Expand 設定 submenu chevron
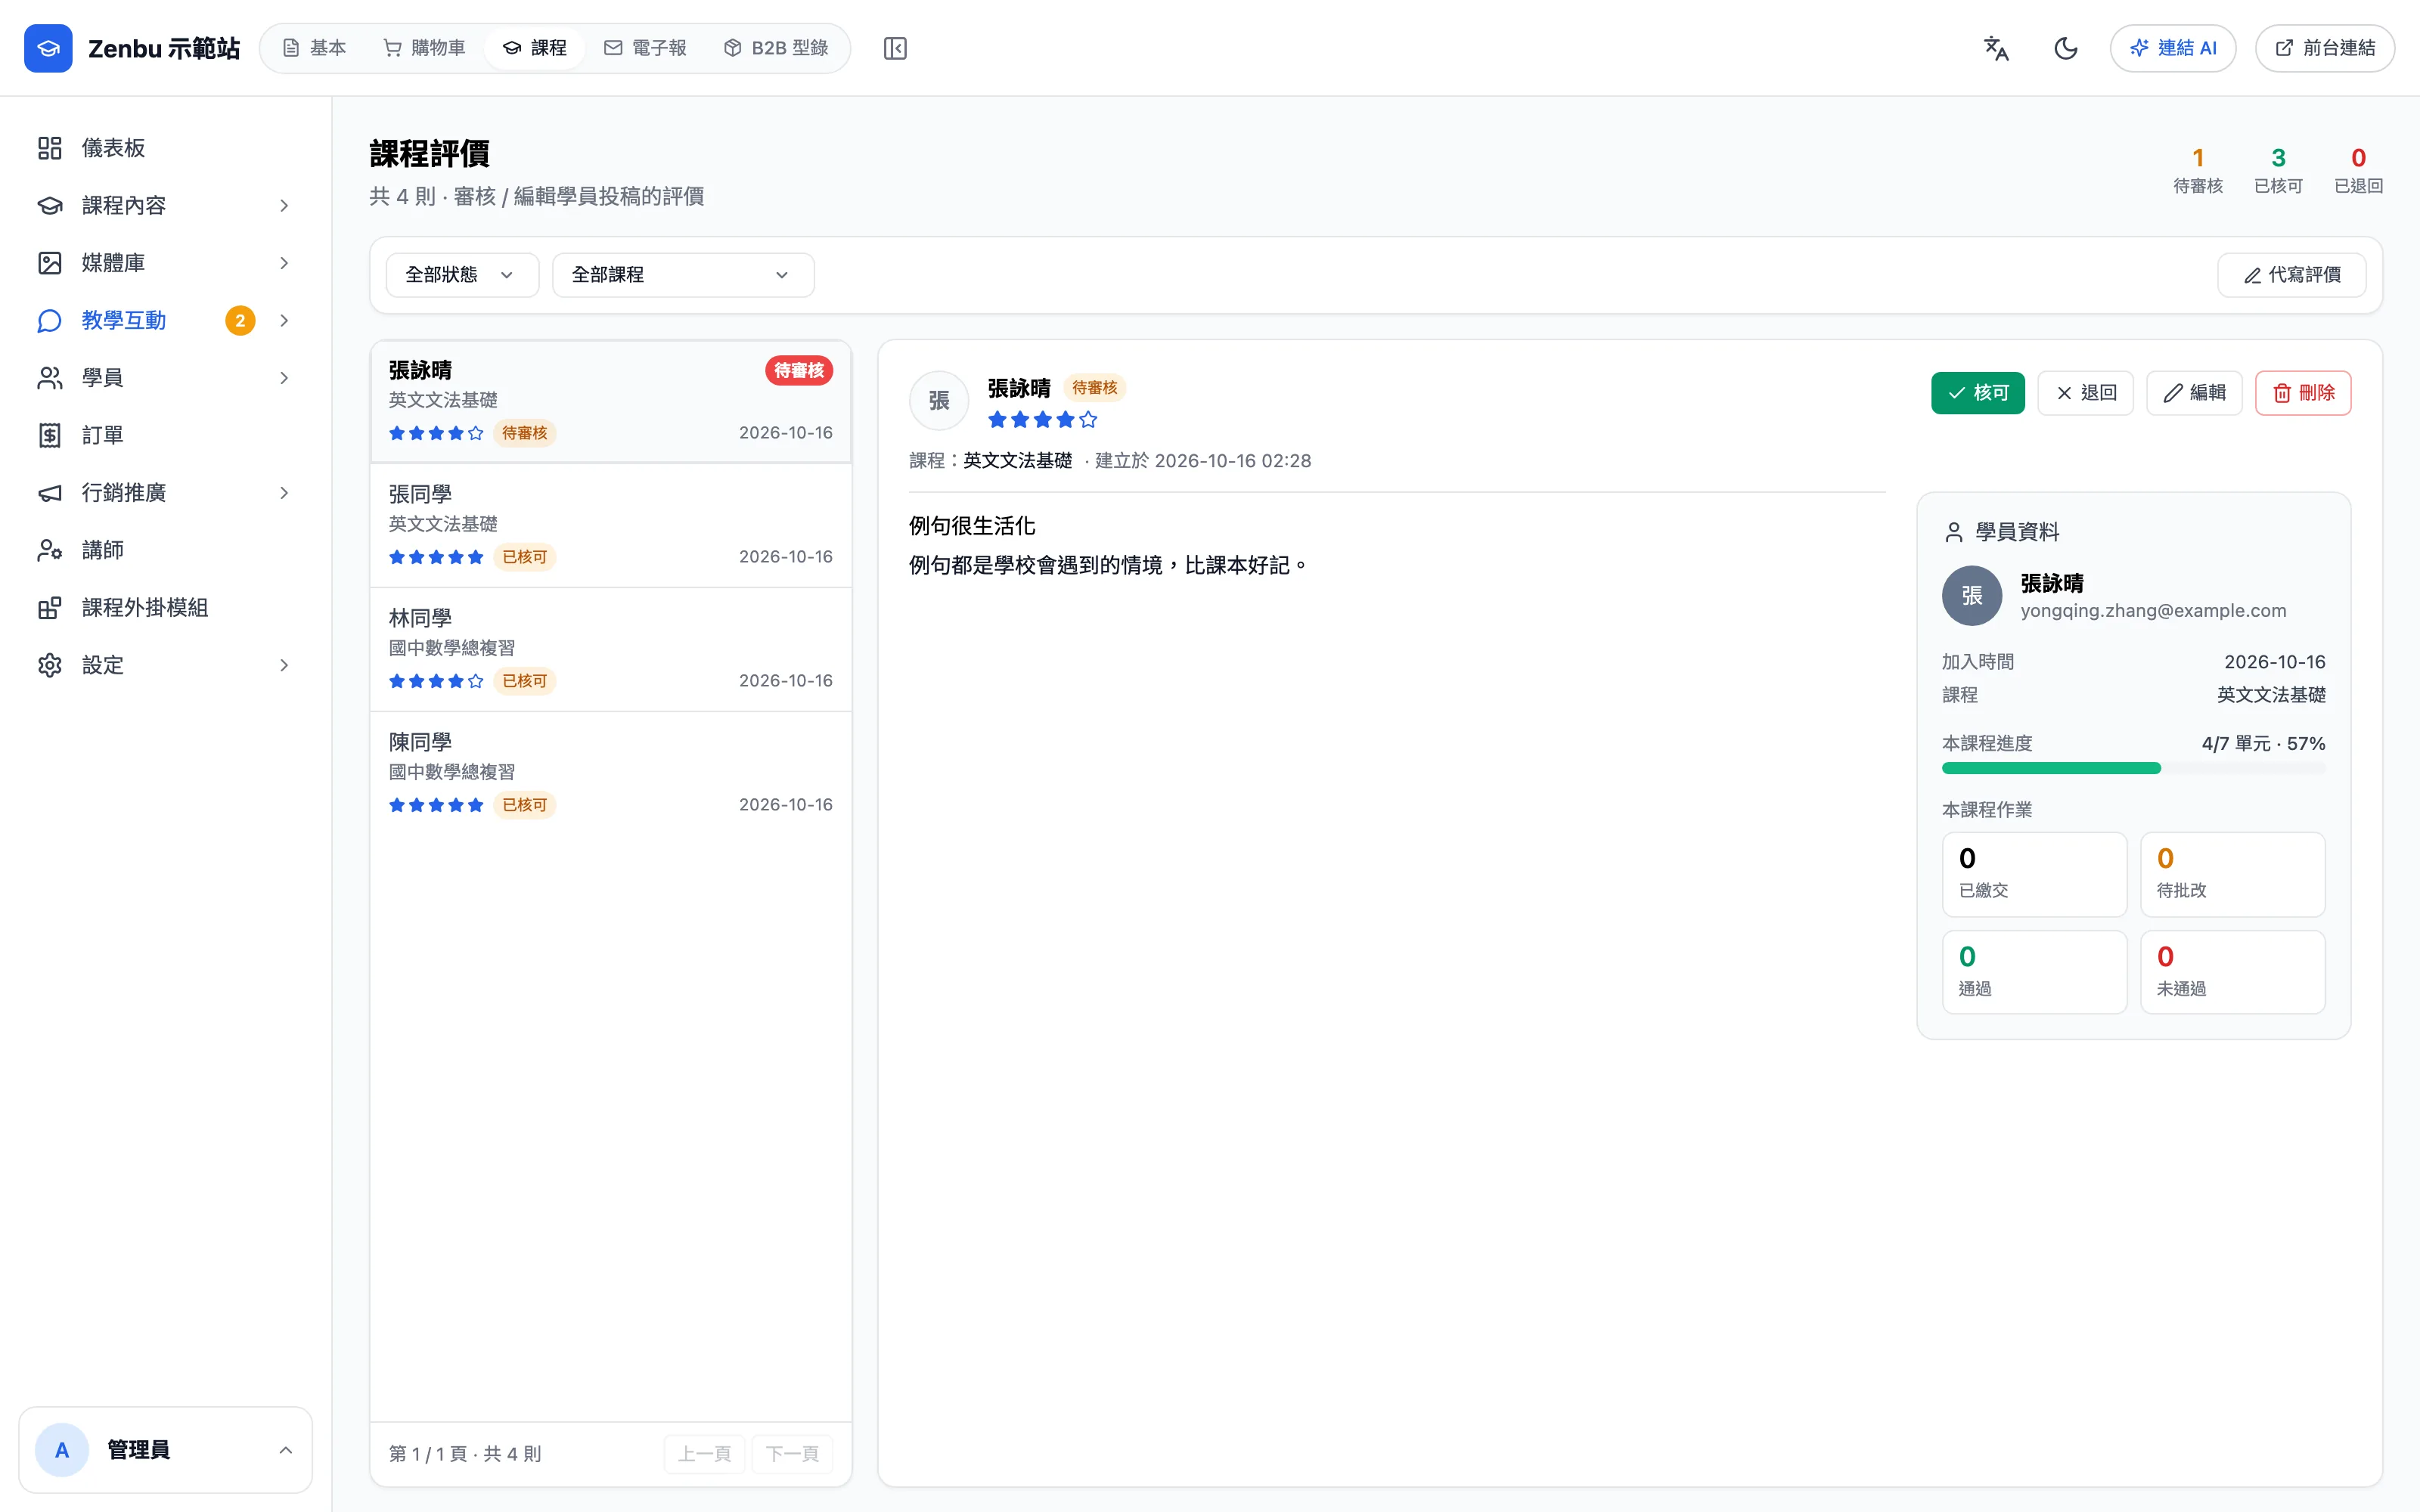Image resolution: width=2420 pixels, height=1512 pixels. (284, 665)
